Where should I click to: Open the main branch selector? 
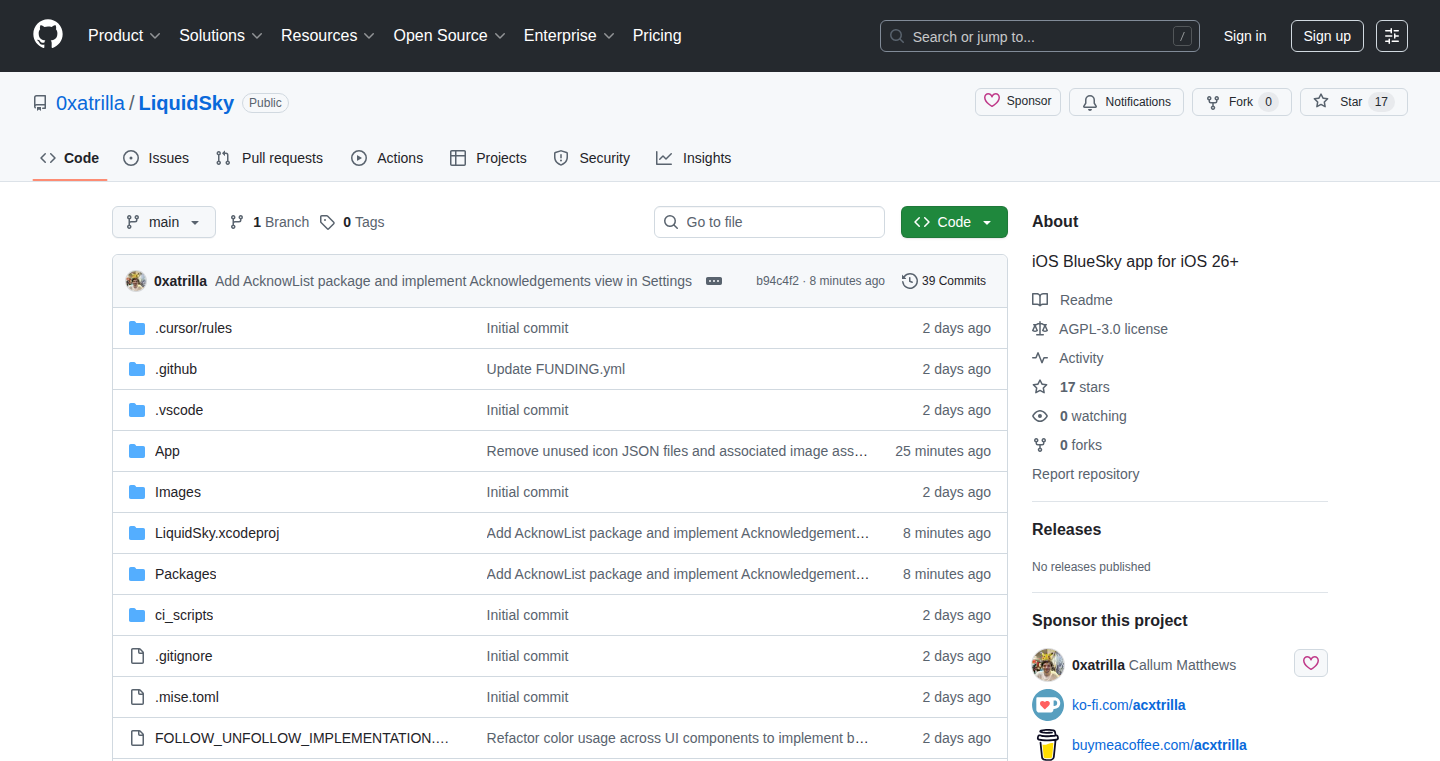(164, 222)
